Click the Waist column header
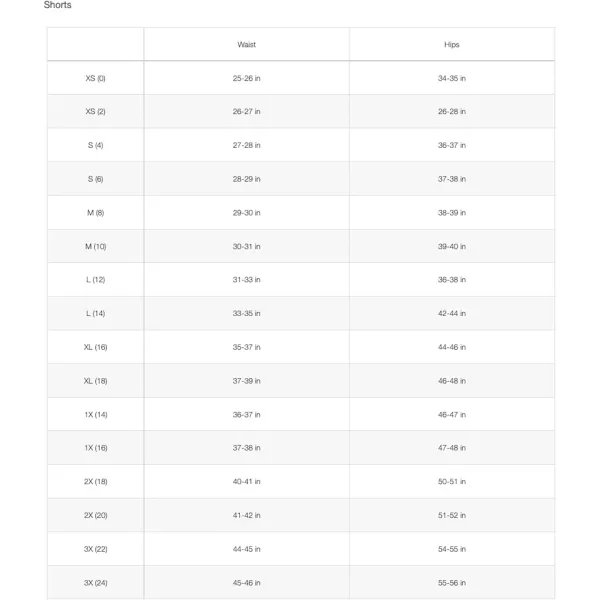The image size is (600, 600). (x=246, y=45)
